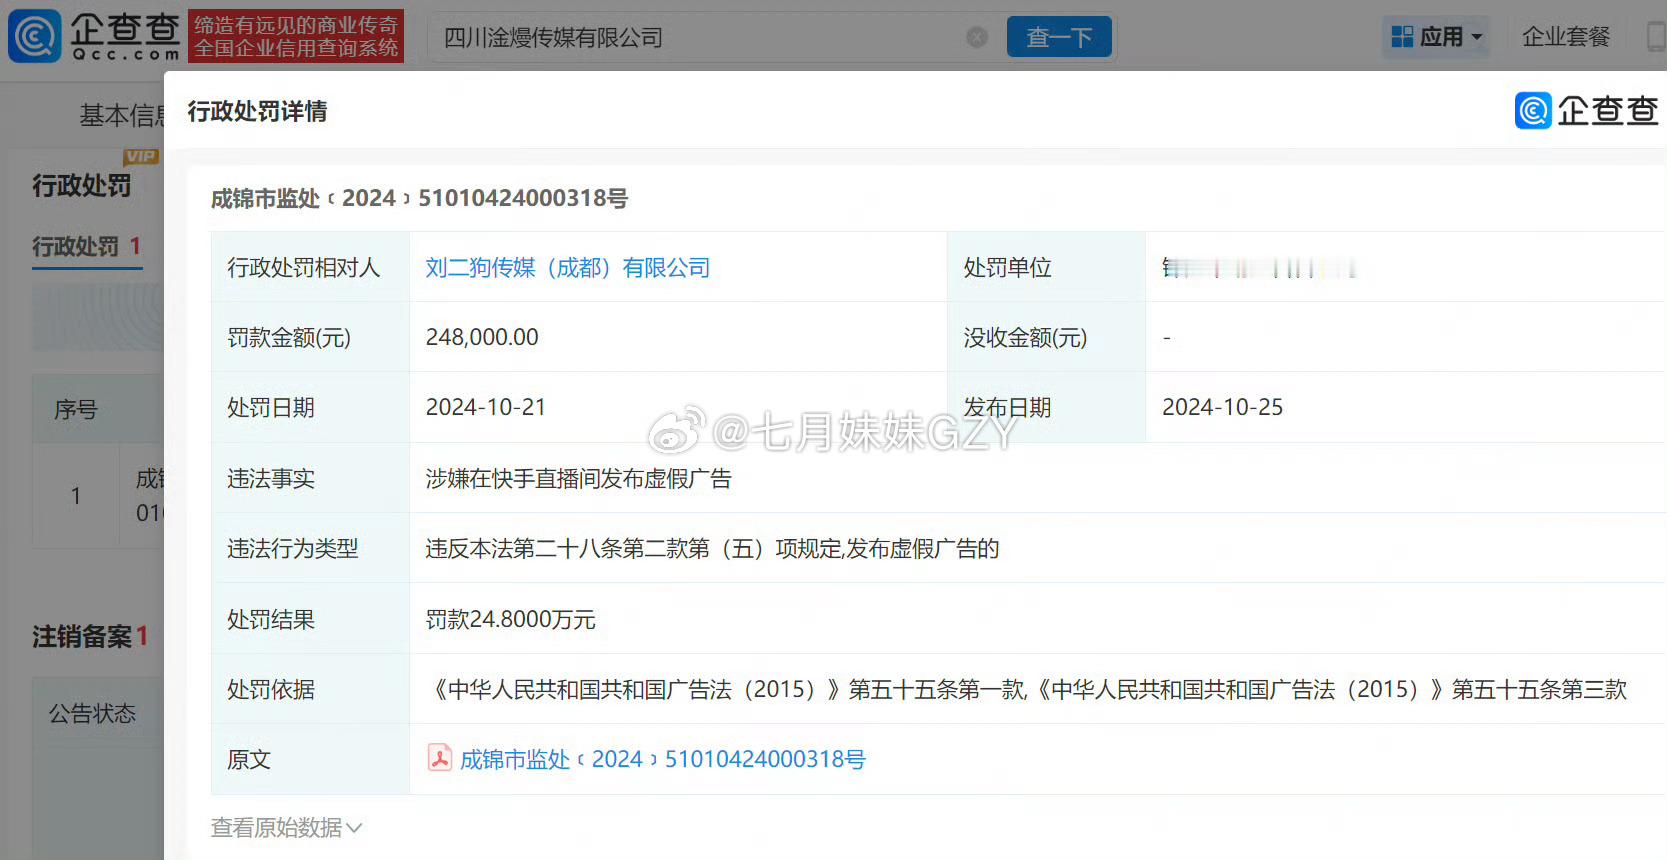Select the 行政处罚 1 tab in the background page

87,246
